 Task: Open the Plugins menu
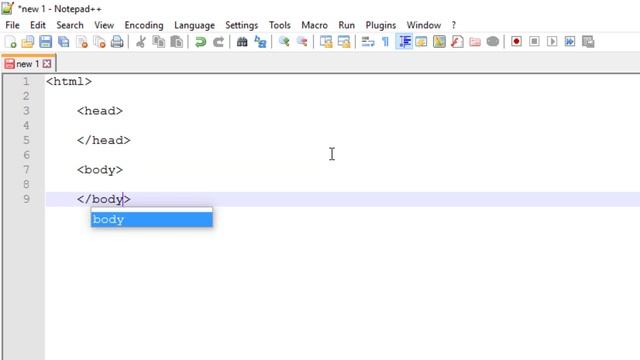pyautogui.click(x=381, y=25)
